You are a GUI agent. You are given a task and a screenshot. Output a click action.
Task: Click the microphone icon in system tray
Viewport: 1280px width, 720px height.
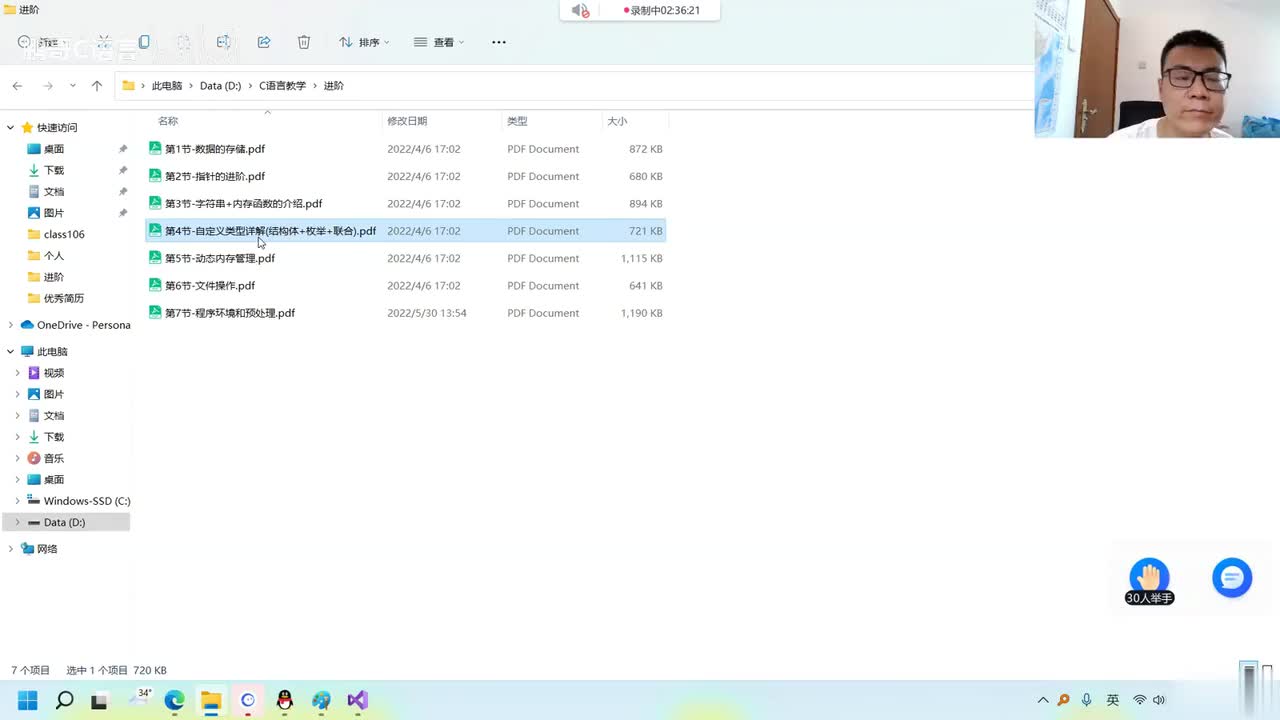coord(1087,700)
